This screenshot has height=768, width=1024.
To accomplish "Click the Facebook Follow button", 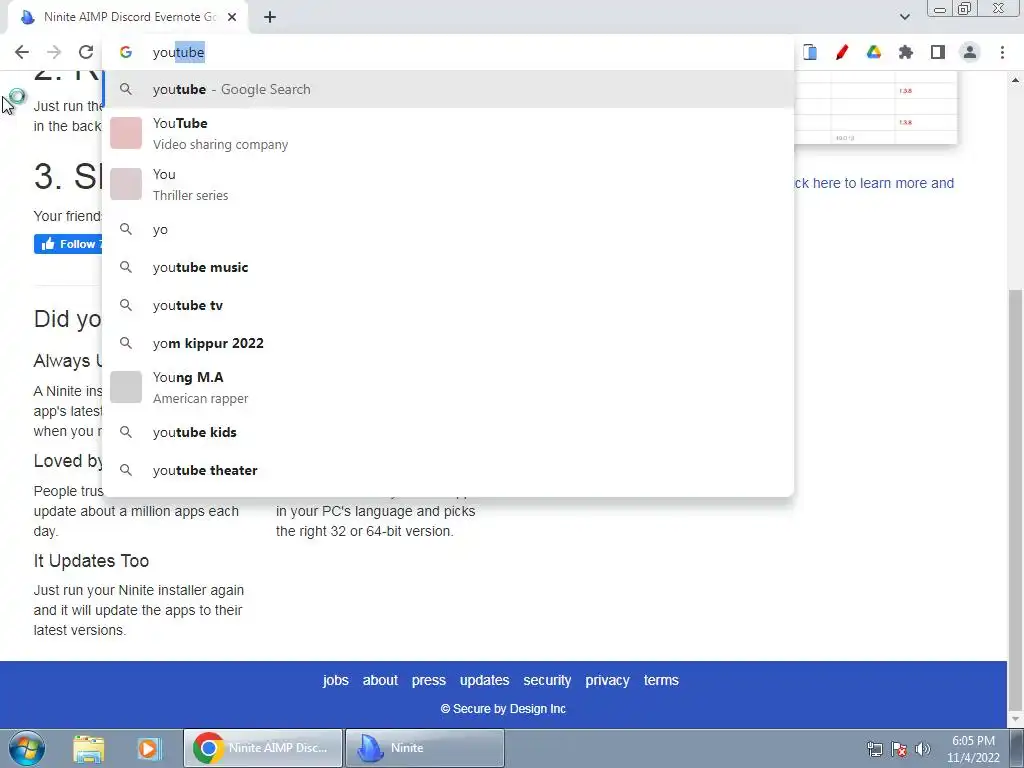I will click(69, 244).
